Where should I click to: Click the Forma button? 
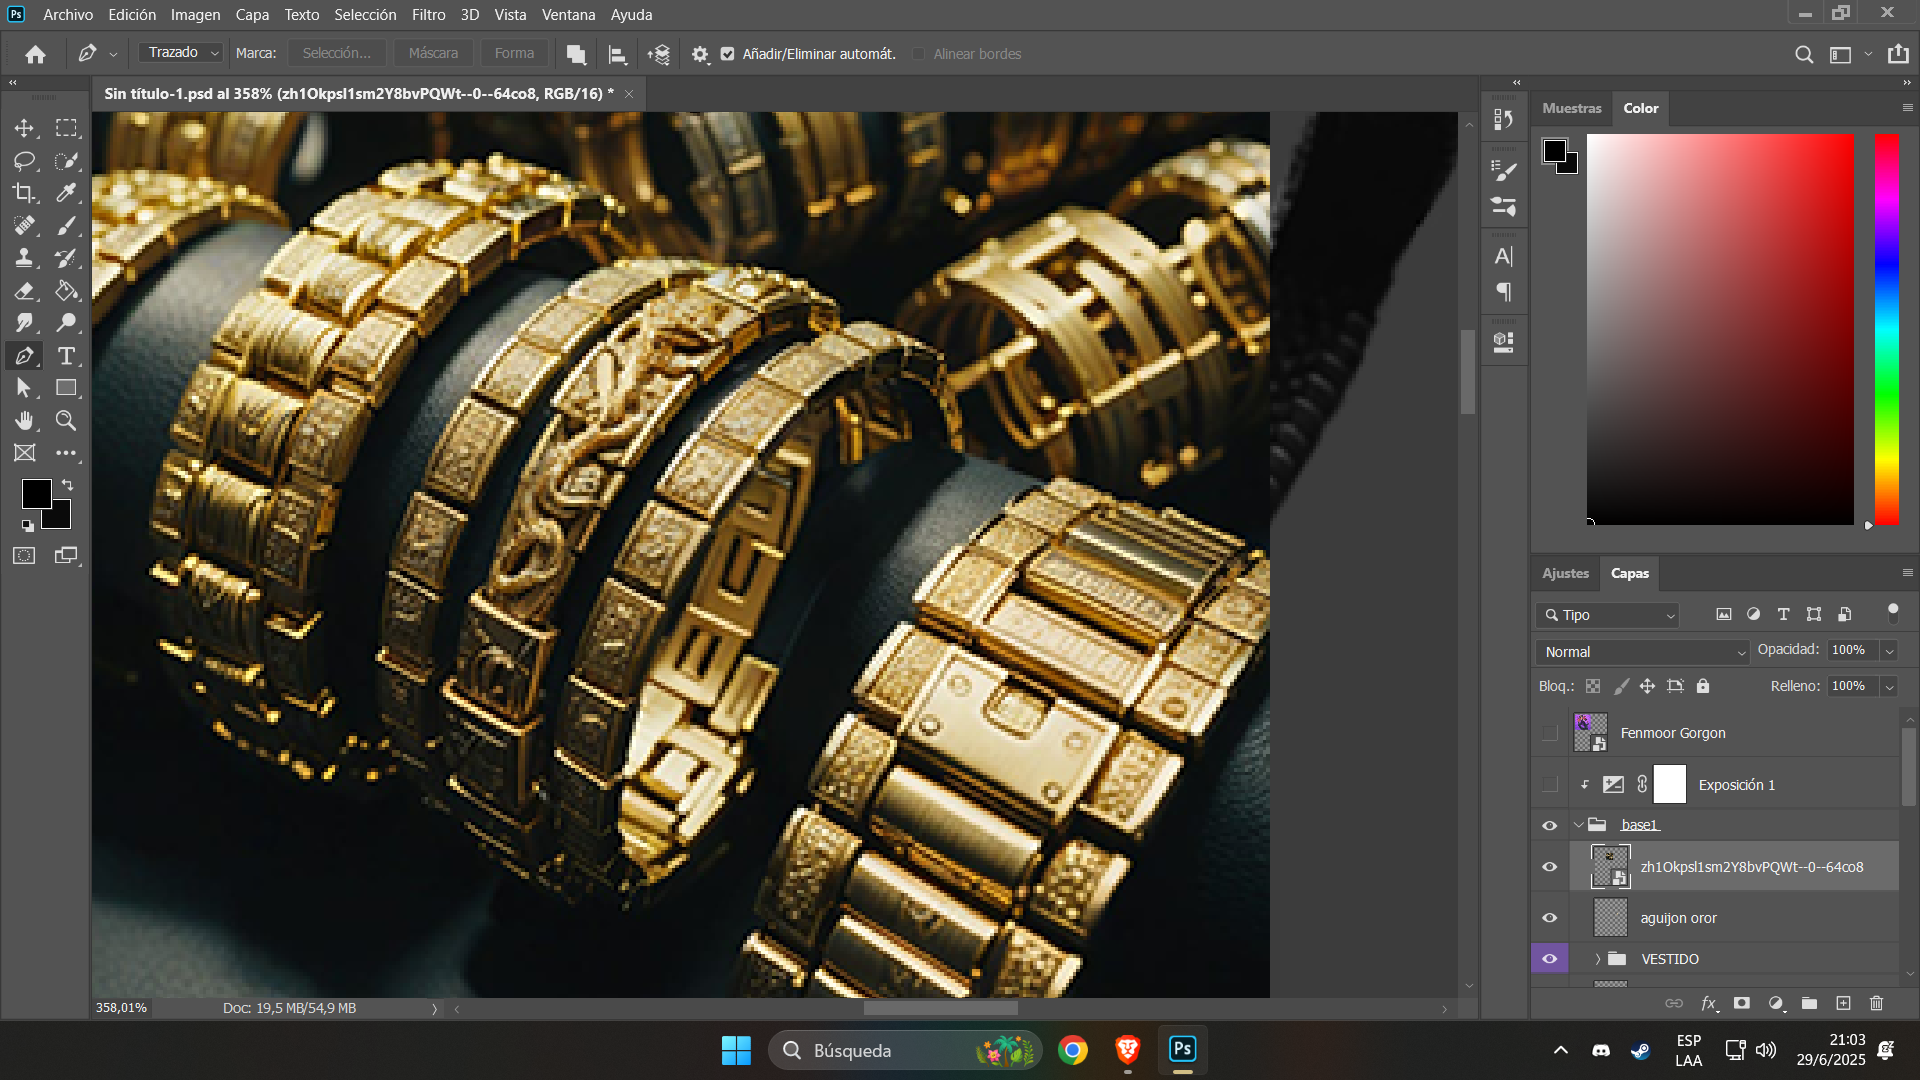coord(514,54)
